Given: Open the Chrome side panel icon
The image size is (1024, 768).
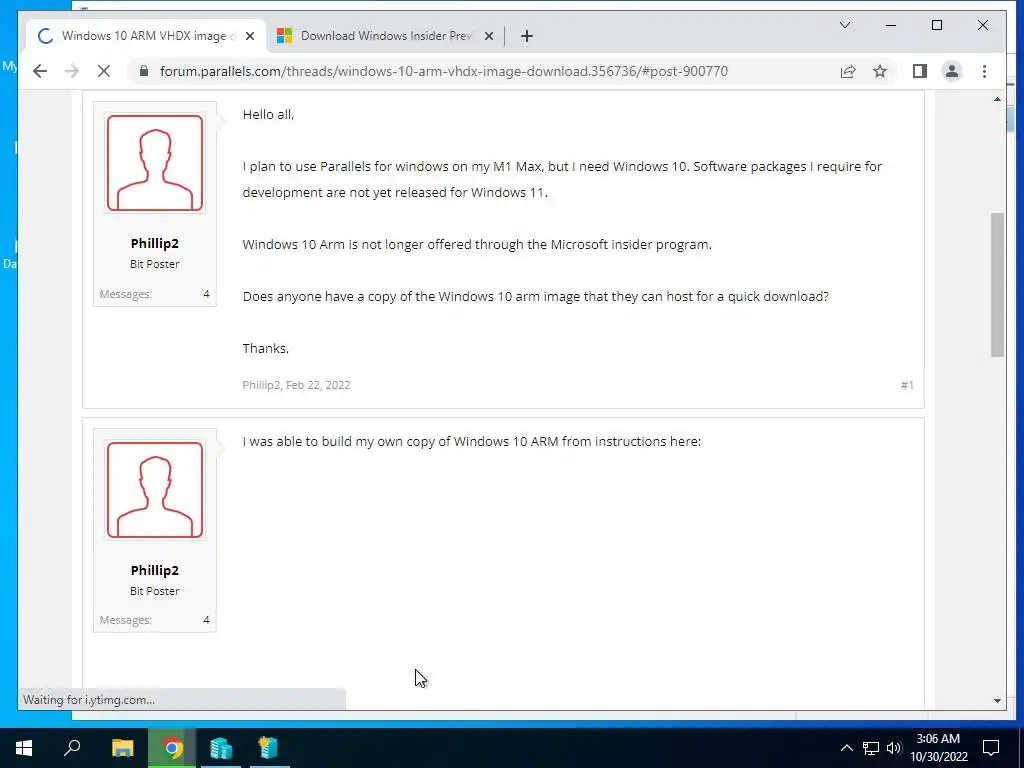Looking at the screenshot, I should 920,71.
